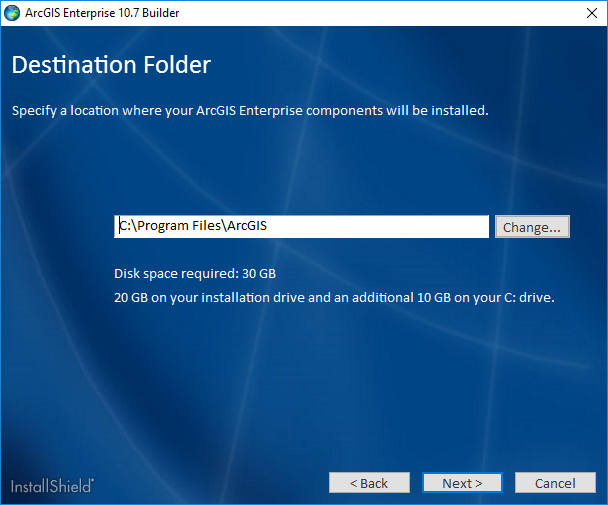This screenshot has width=608, height=505.
Task: Click the installation drive space note
Action: pyautogui.click(x=333, y=297)
